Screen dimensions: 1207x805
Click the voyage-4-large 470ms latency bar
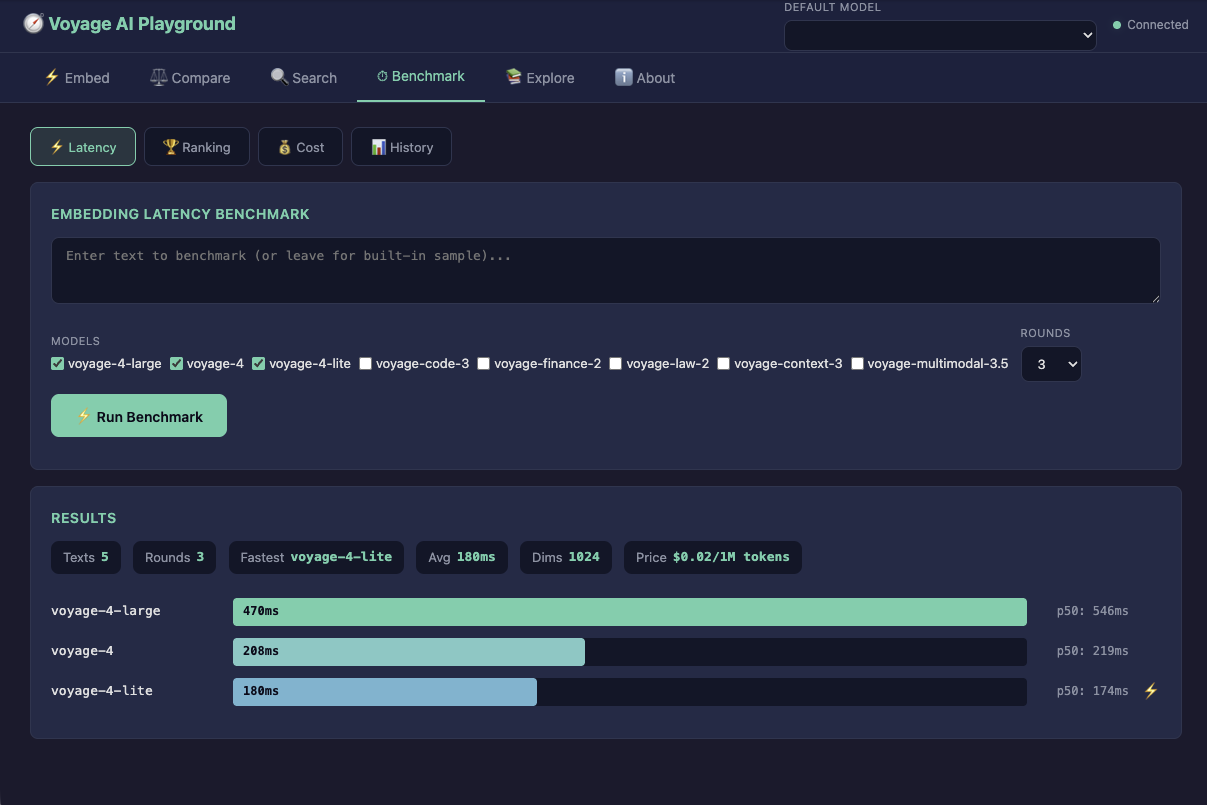(x=630, y=612)
